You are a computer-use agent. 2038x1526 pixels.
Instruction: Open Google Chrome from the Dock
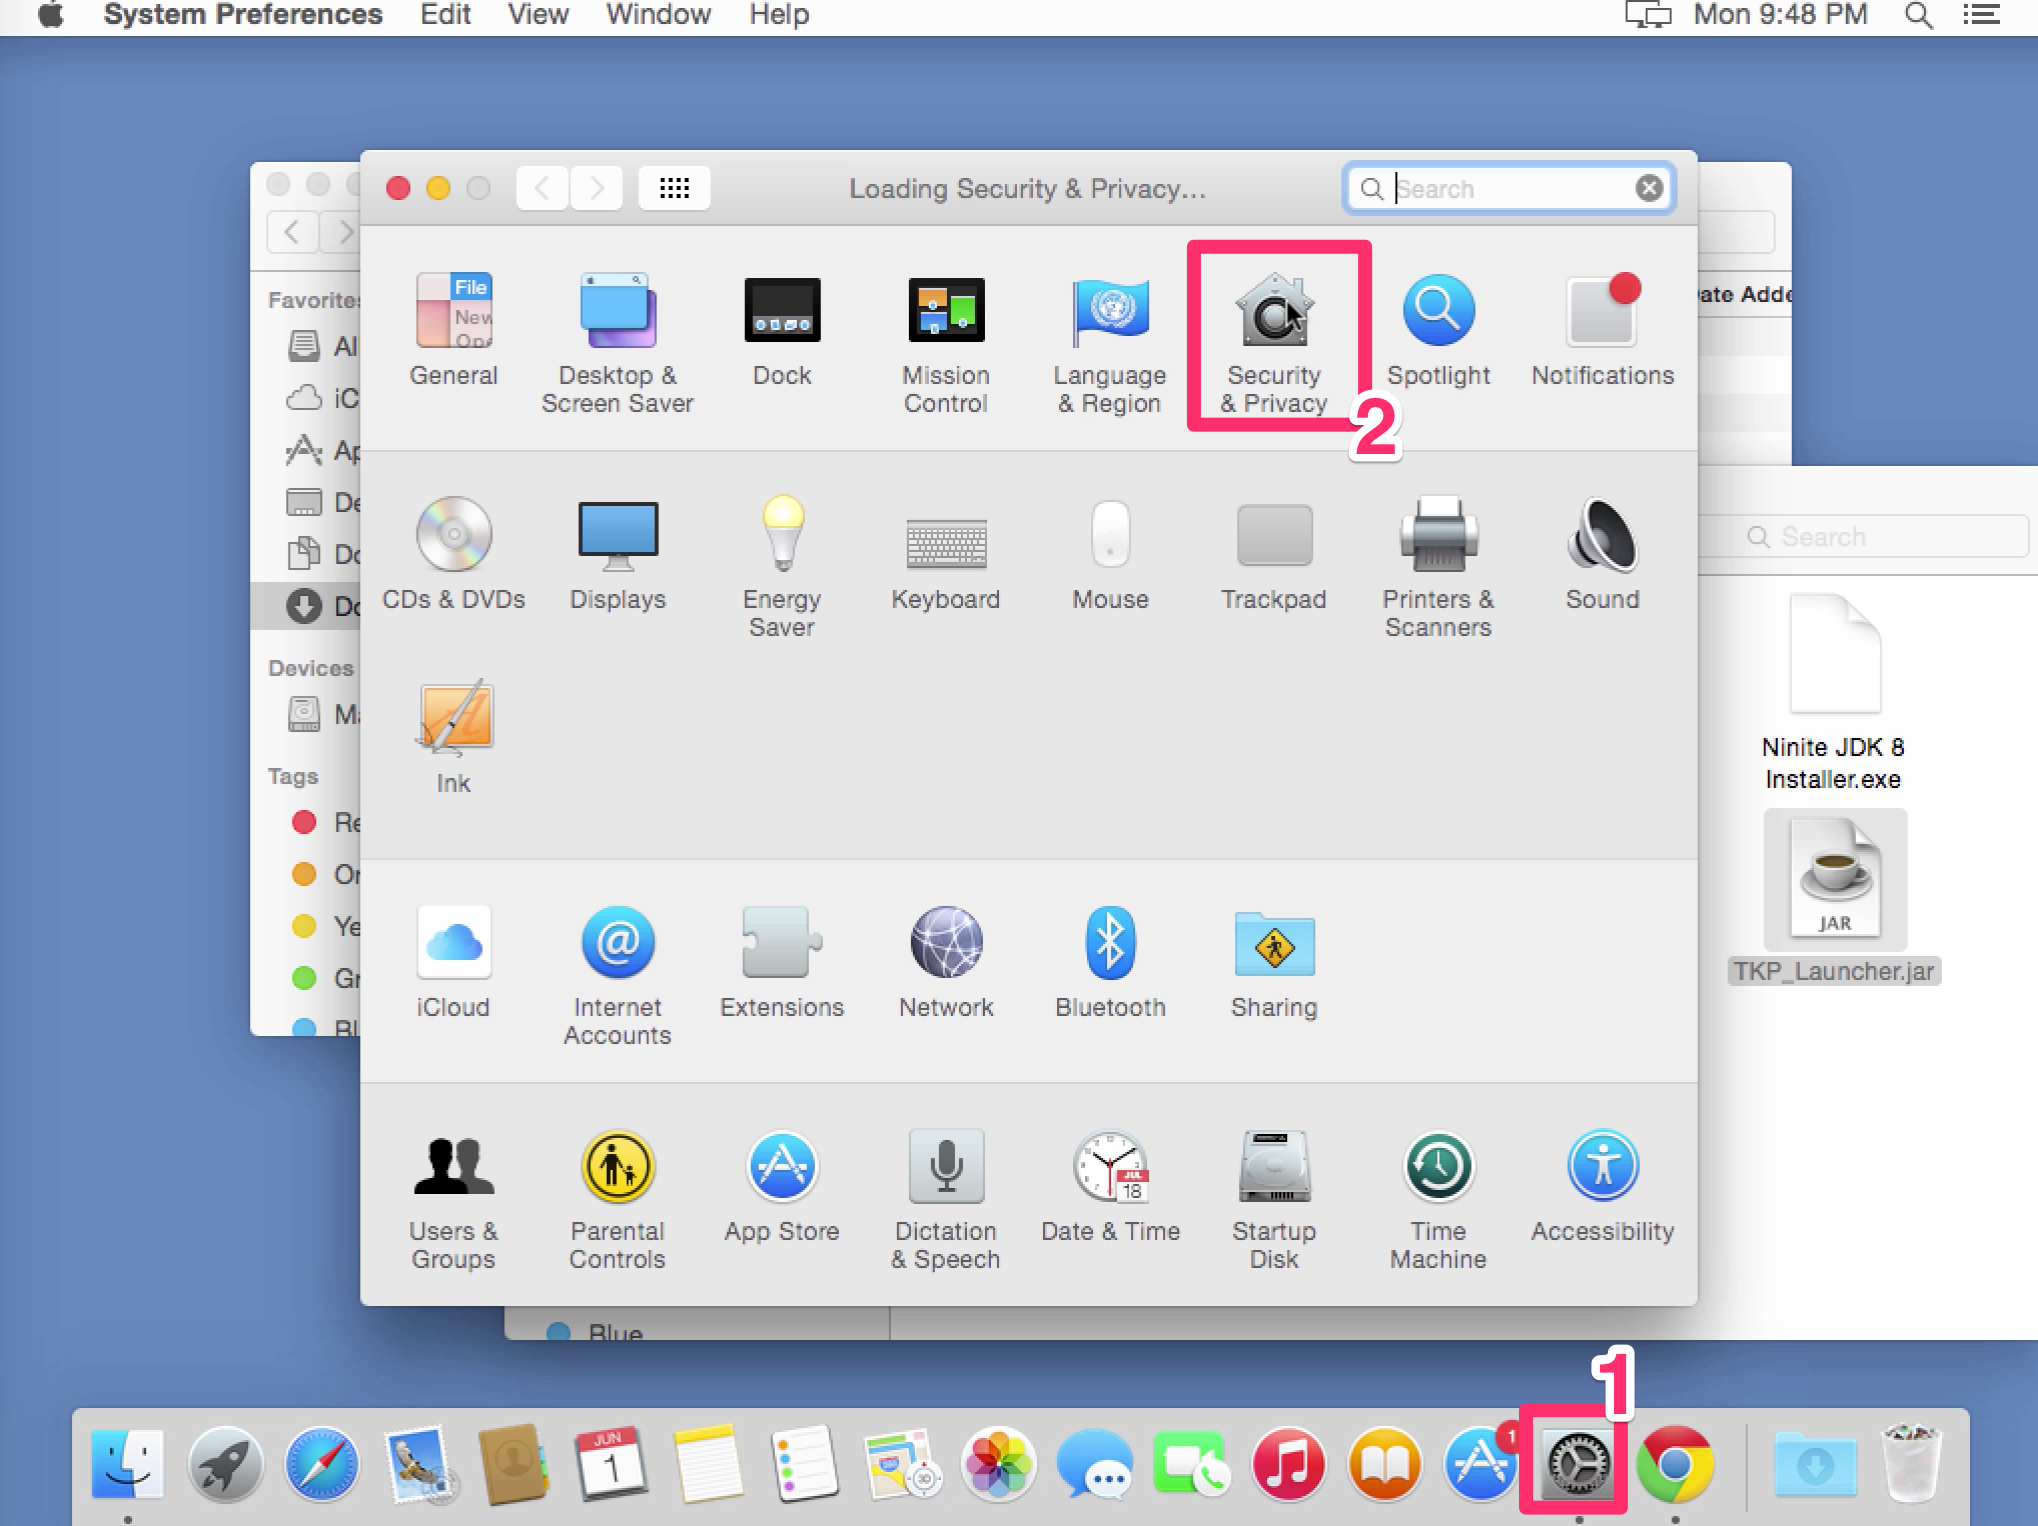(1674, 1464)
